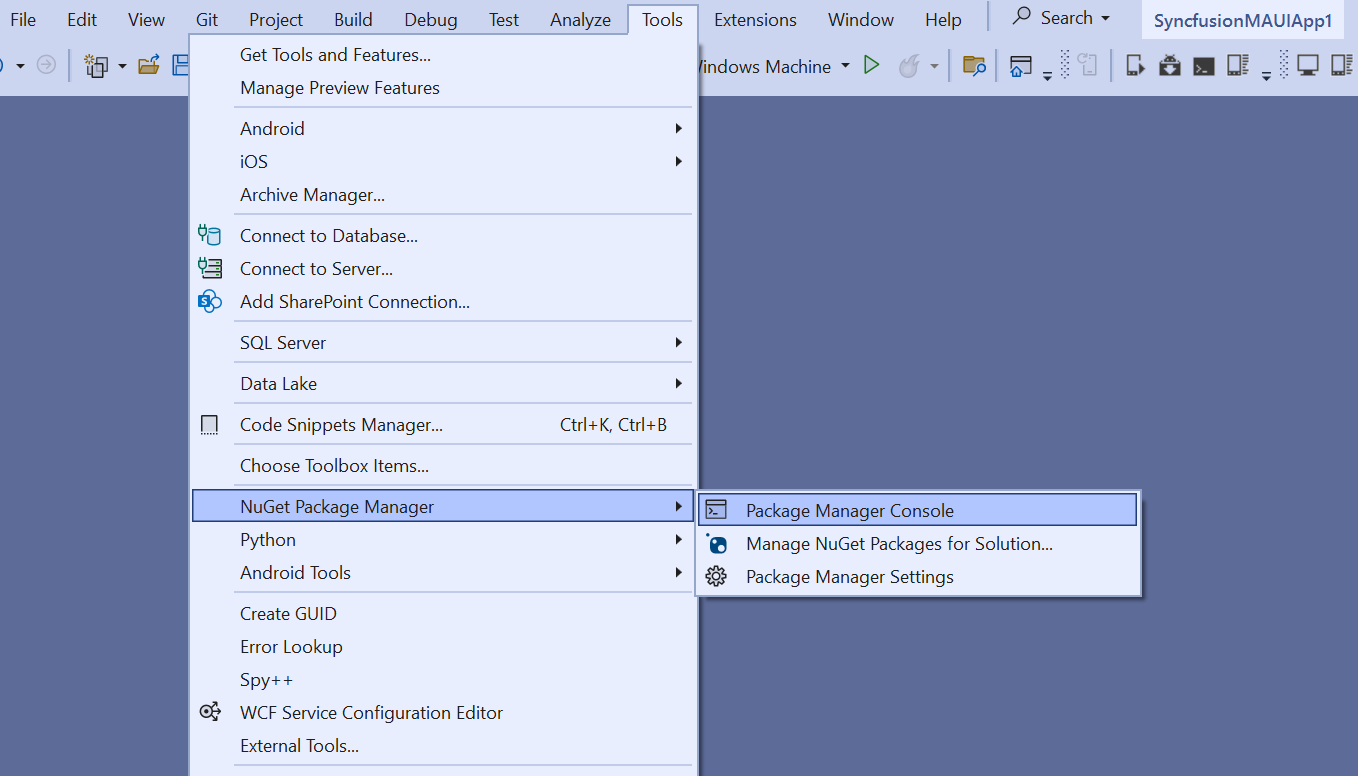Expand the Data Lake submenu arrow
This screenshot has height=776, width=1358.
(678, 383)
